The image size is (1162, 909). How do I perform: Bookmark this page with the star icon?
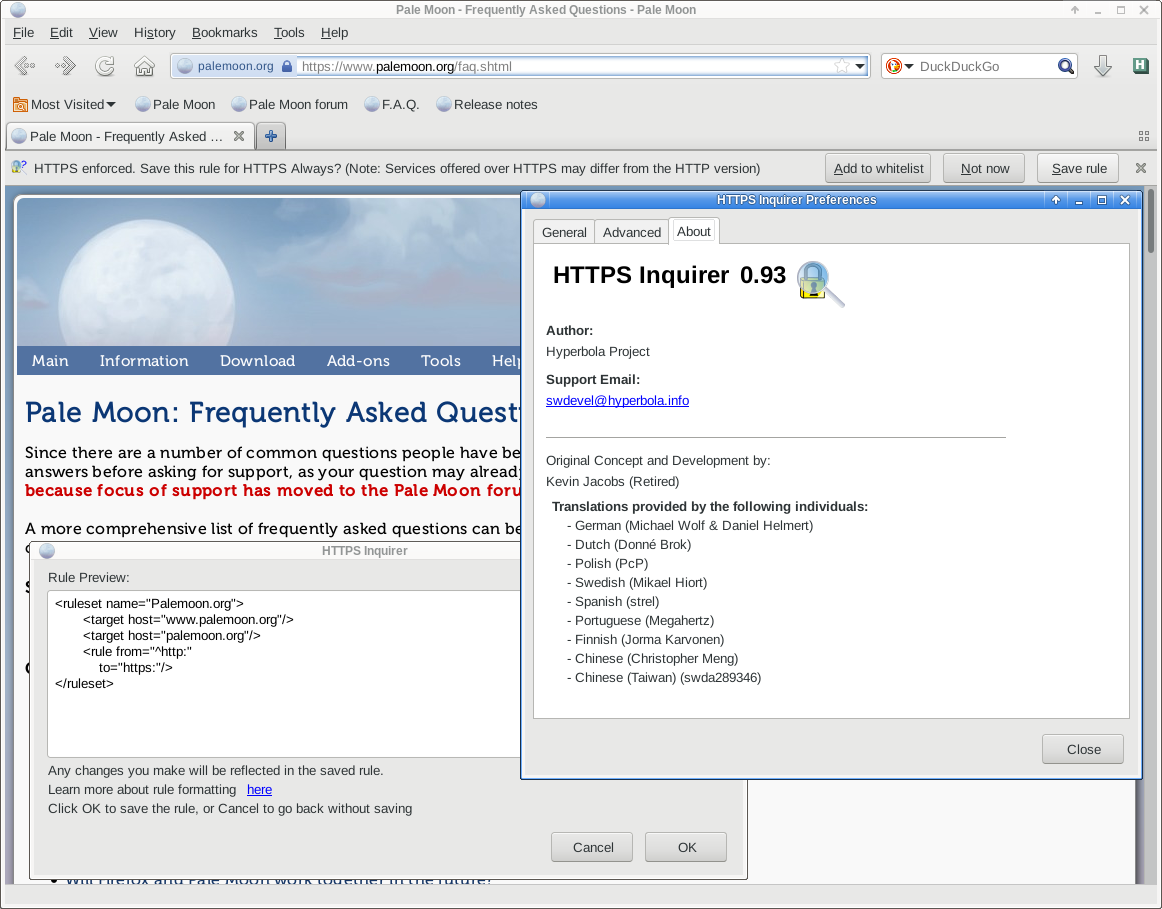(842, 66)
